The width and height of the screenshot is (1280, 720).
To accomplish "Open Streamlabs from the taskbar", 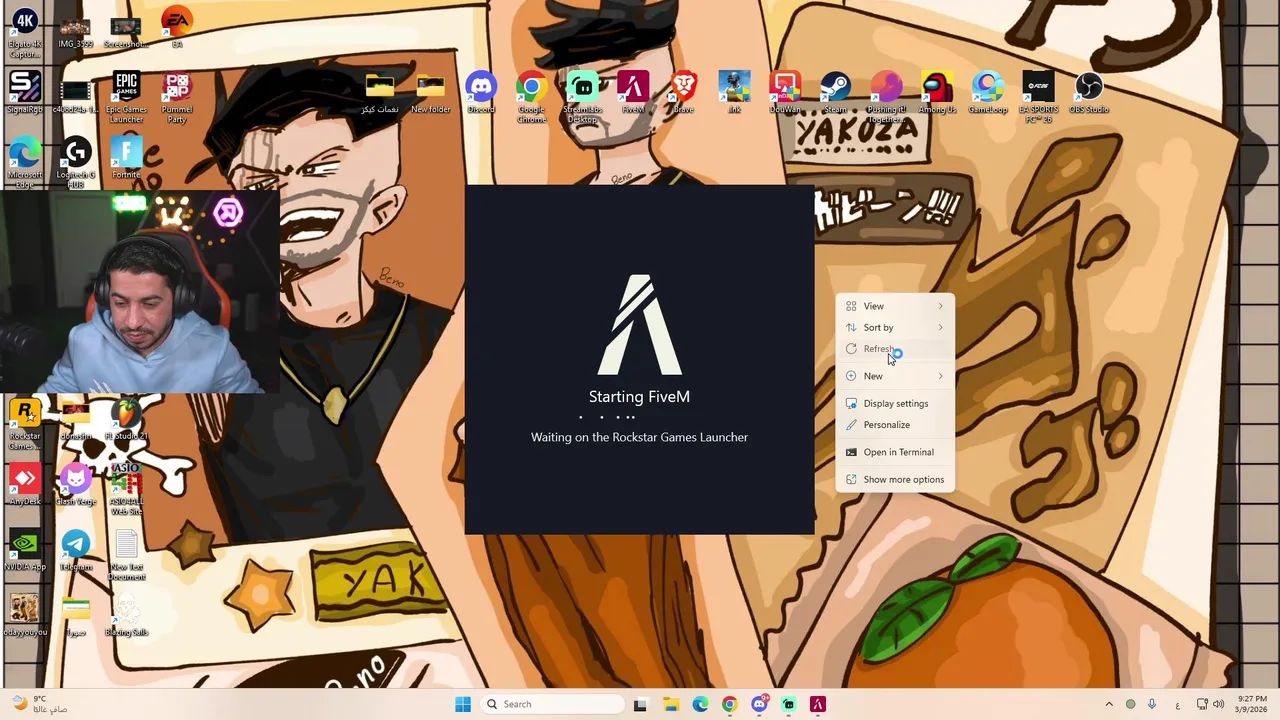I will (x=788, y=704).
